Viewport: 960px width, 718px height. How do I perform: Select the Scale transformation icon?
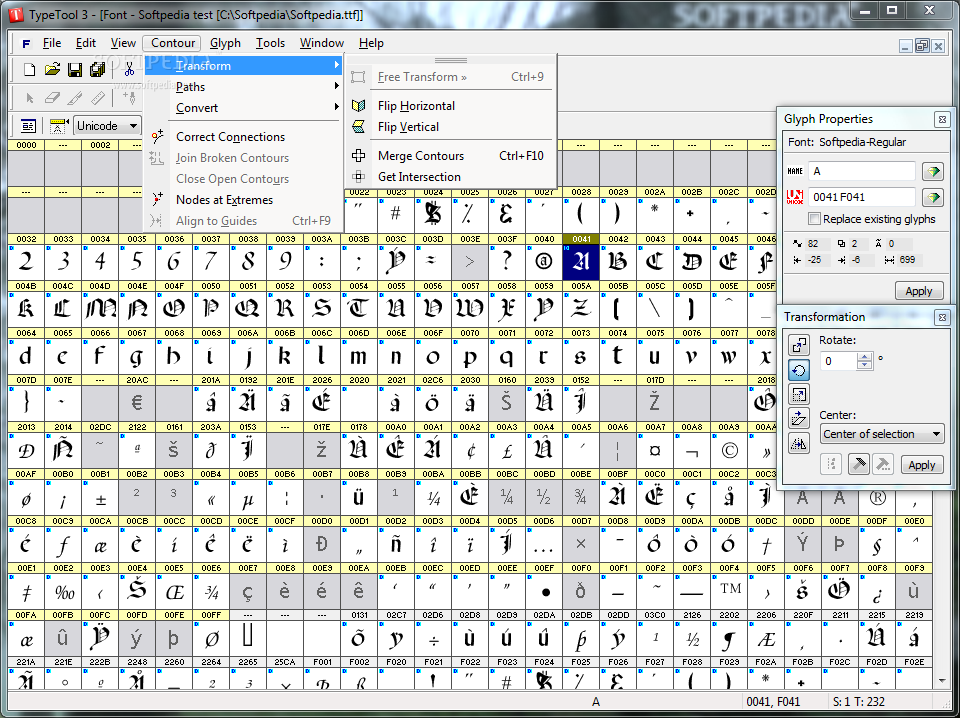pyautogui.click(x=798, y=394)
